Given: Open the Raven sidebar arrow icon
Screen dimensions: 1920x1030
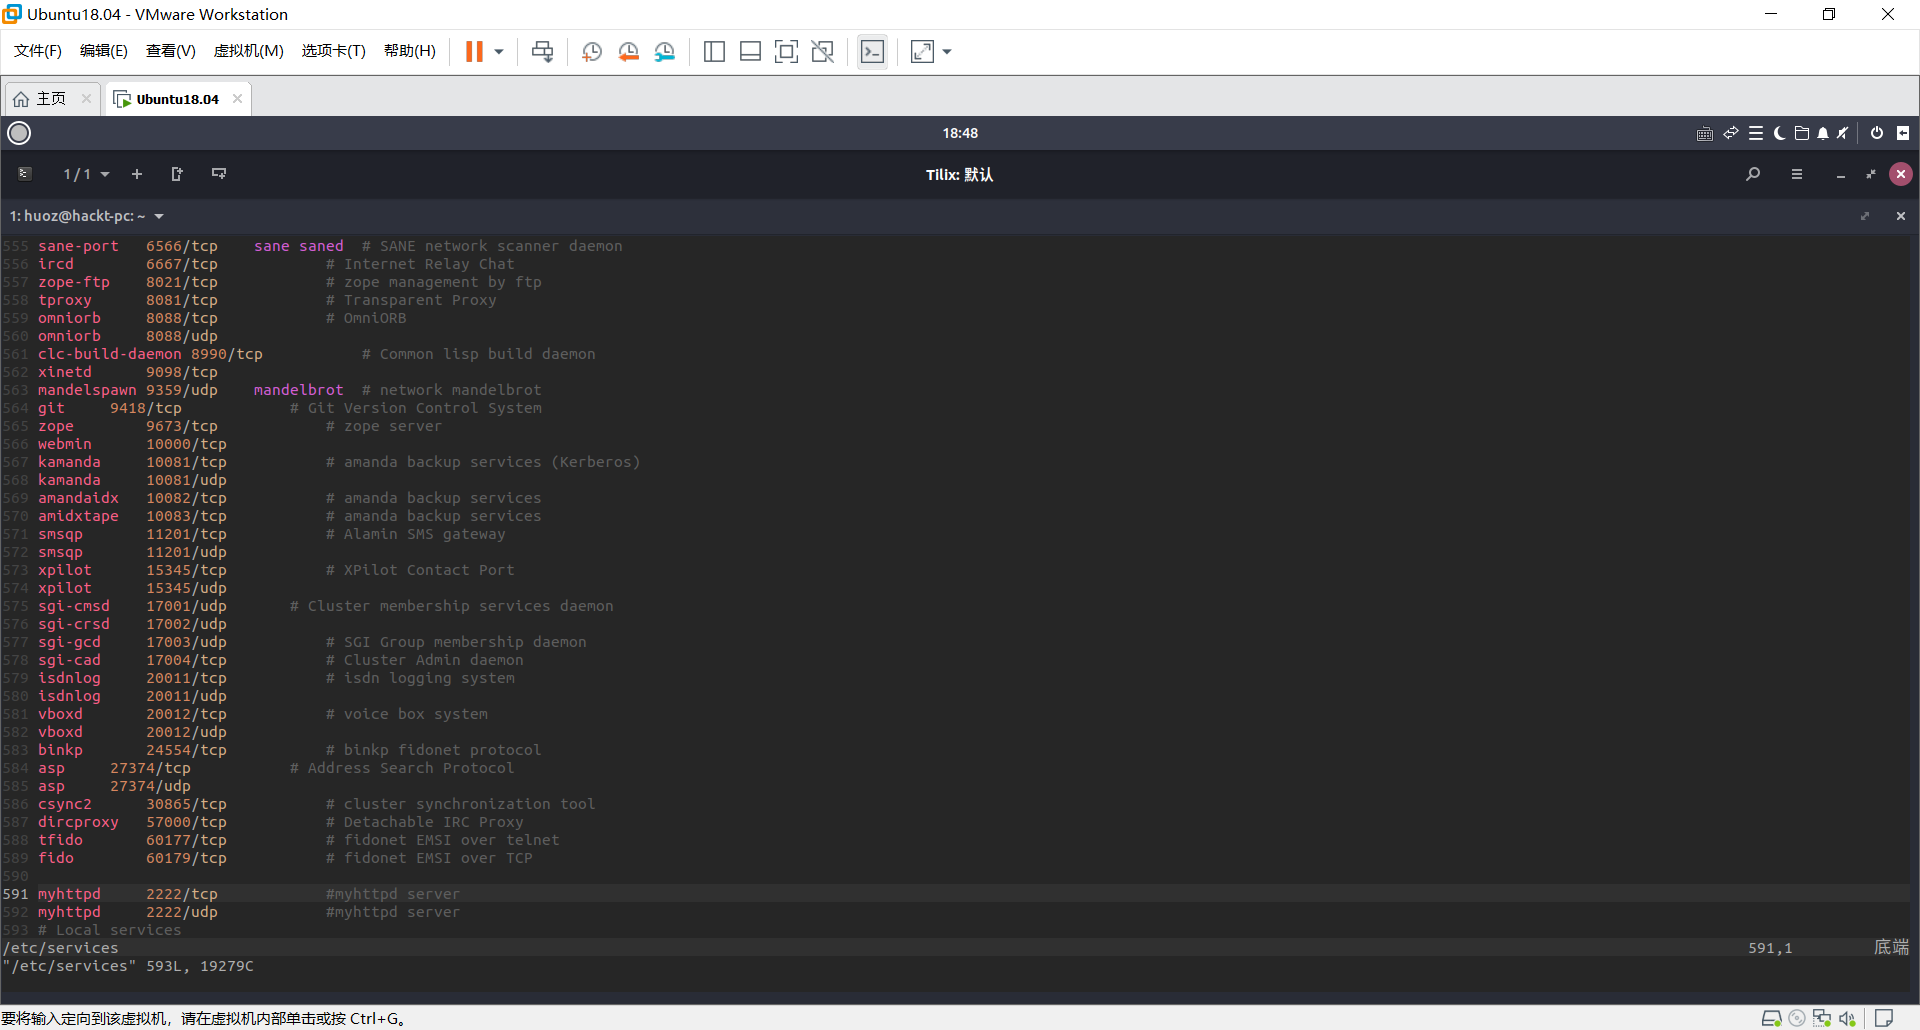Looking at the screenshot, I should (x=1903, y=133).
